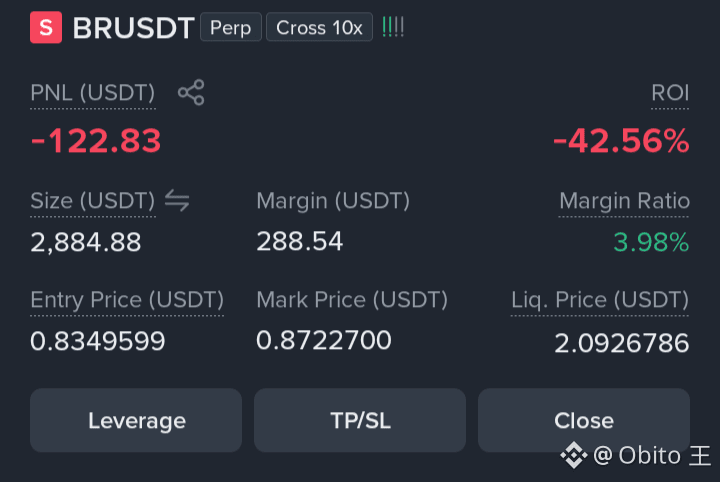Screen dimensions: 720x482
Task: Click the Binance logo watermark
Action: point(574,455)
